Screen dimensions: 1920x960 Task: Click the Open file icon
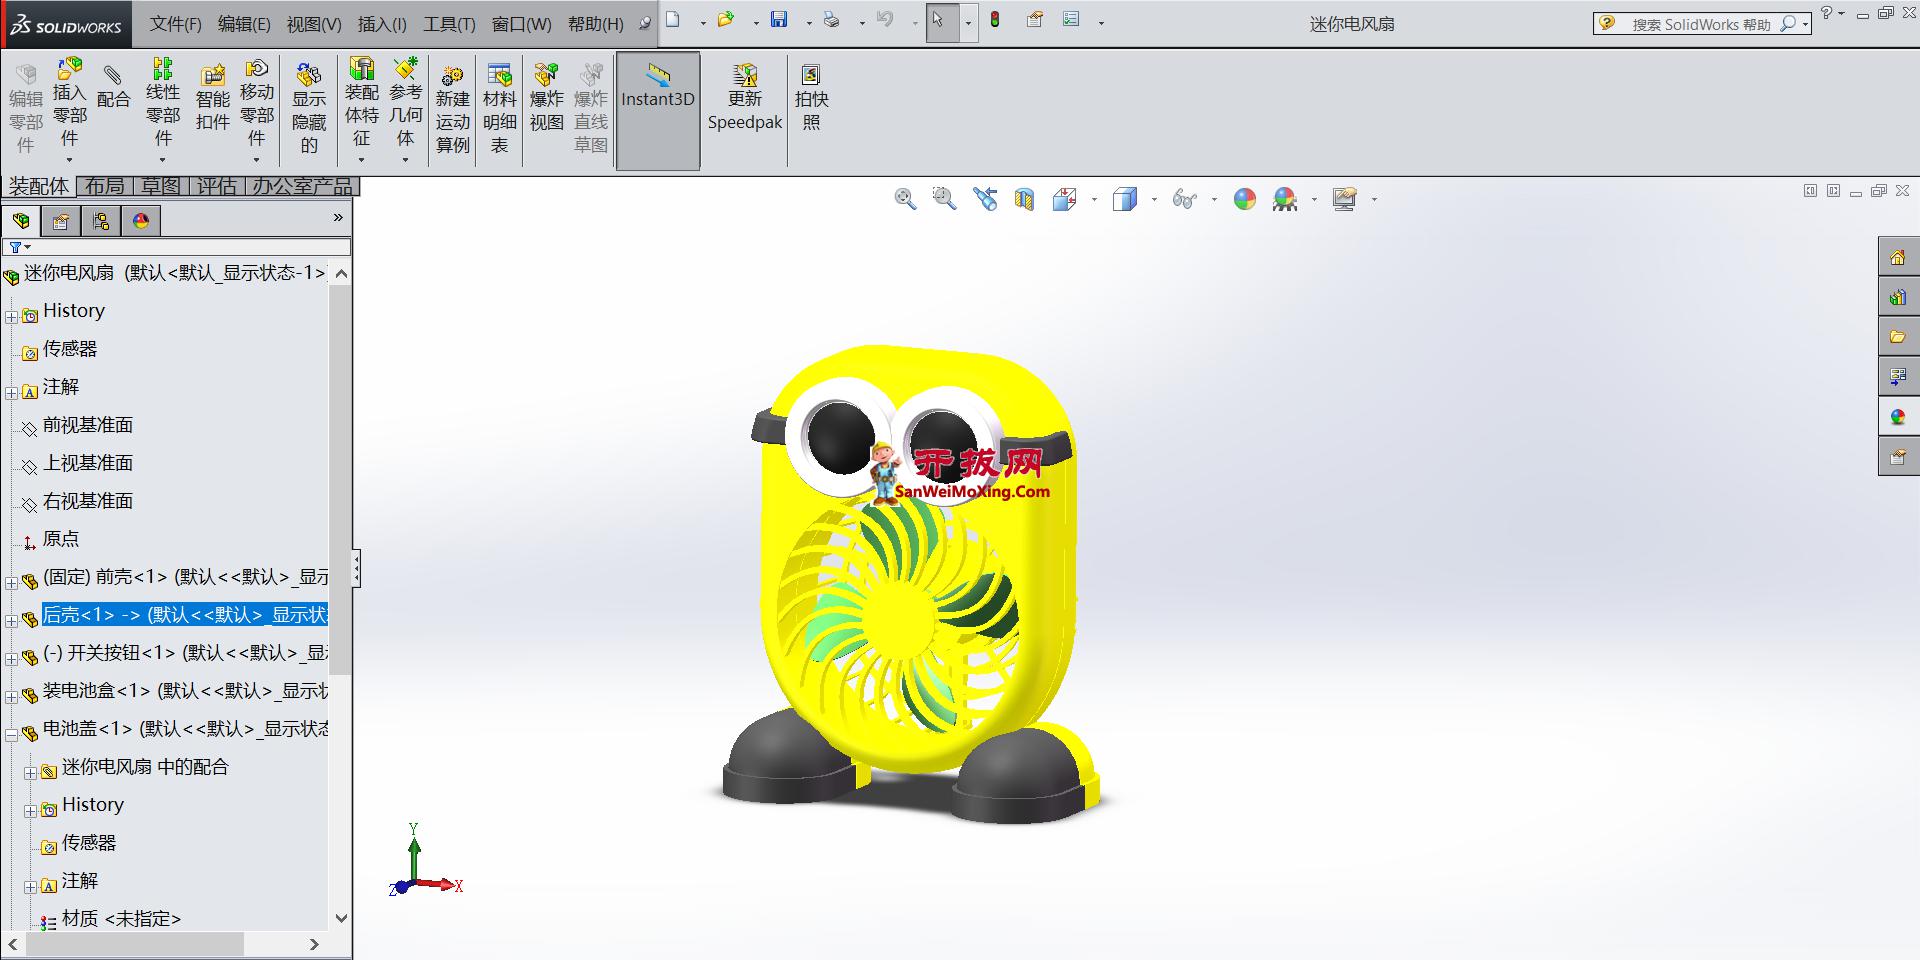(726, 19)
